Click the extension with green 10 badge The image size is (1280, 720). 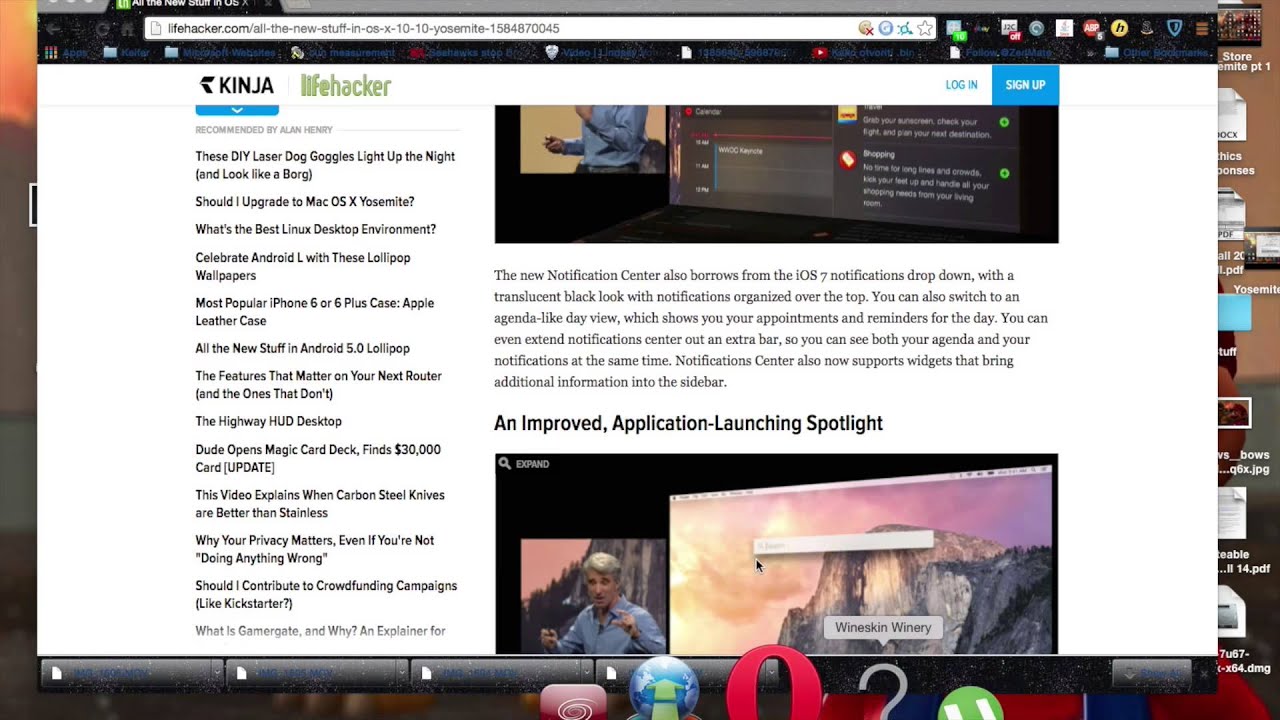[956, 30]
